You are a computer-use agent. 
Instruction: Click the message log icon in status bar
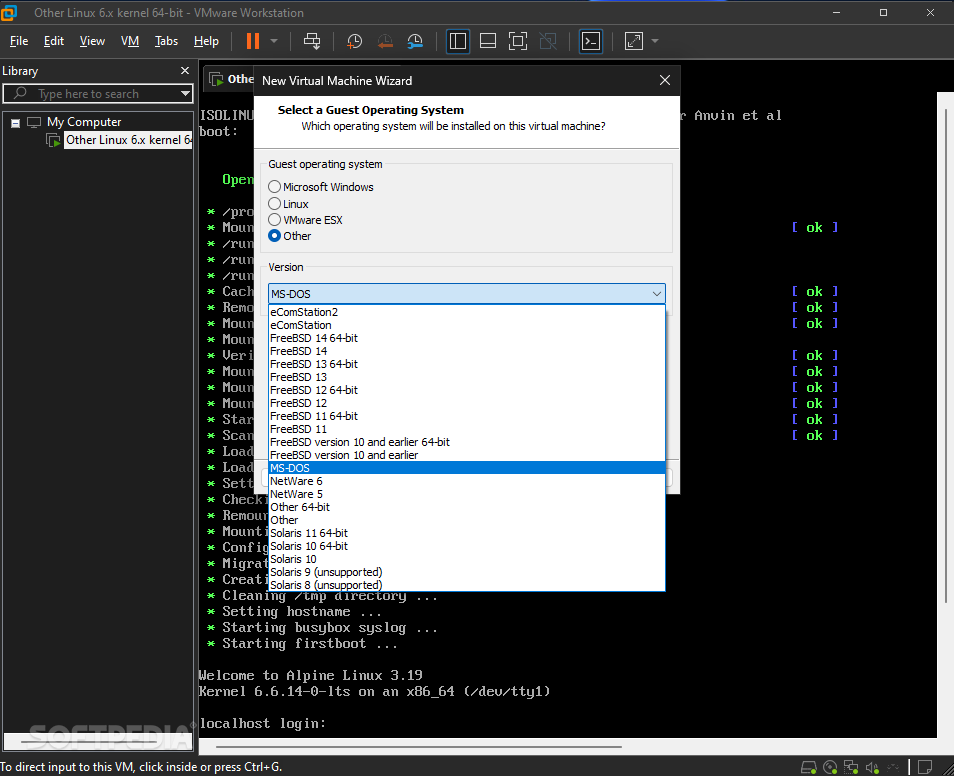925,767
